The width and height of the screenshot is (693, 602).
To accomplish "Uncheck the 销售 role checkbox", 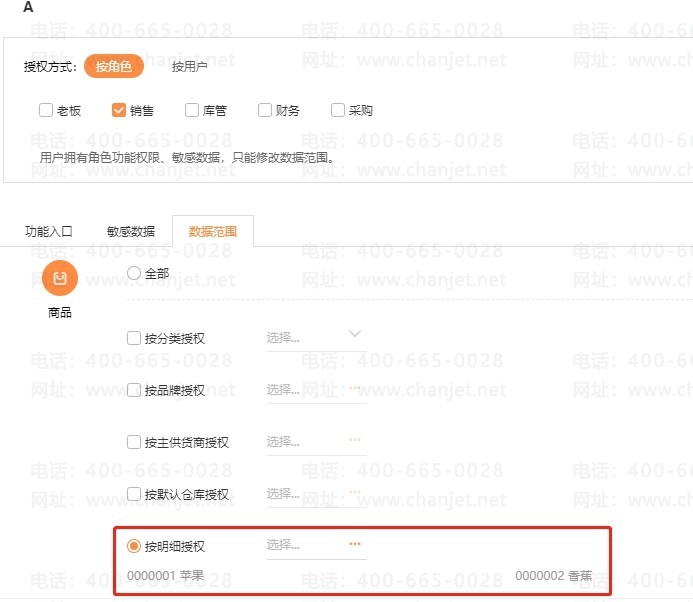I will tap(118, 110).
